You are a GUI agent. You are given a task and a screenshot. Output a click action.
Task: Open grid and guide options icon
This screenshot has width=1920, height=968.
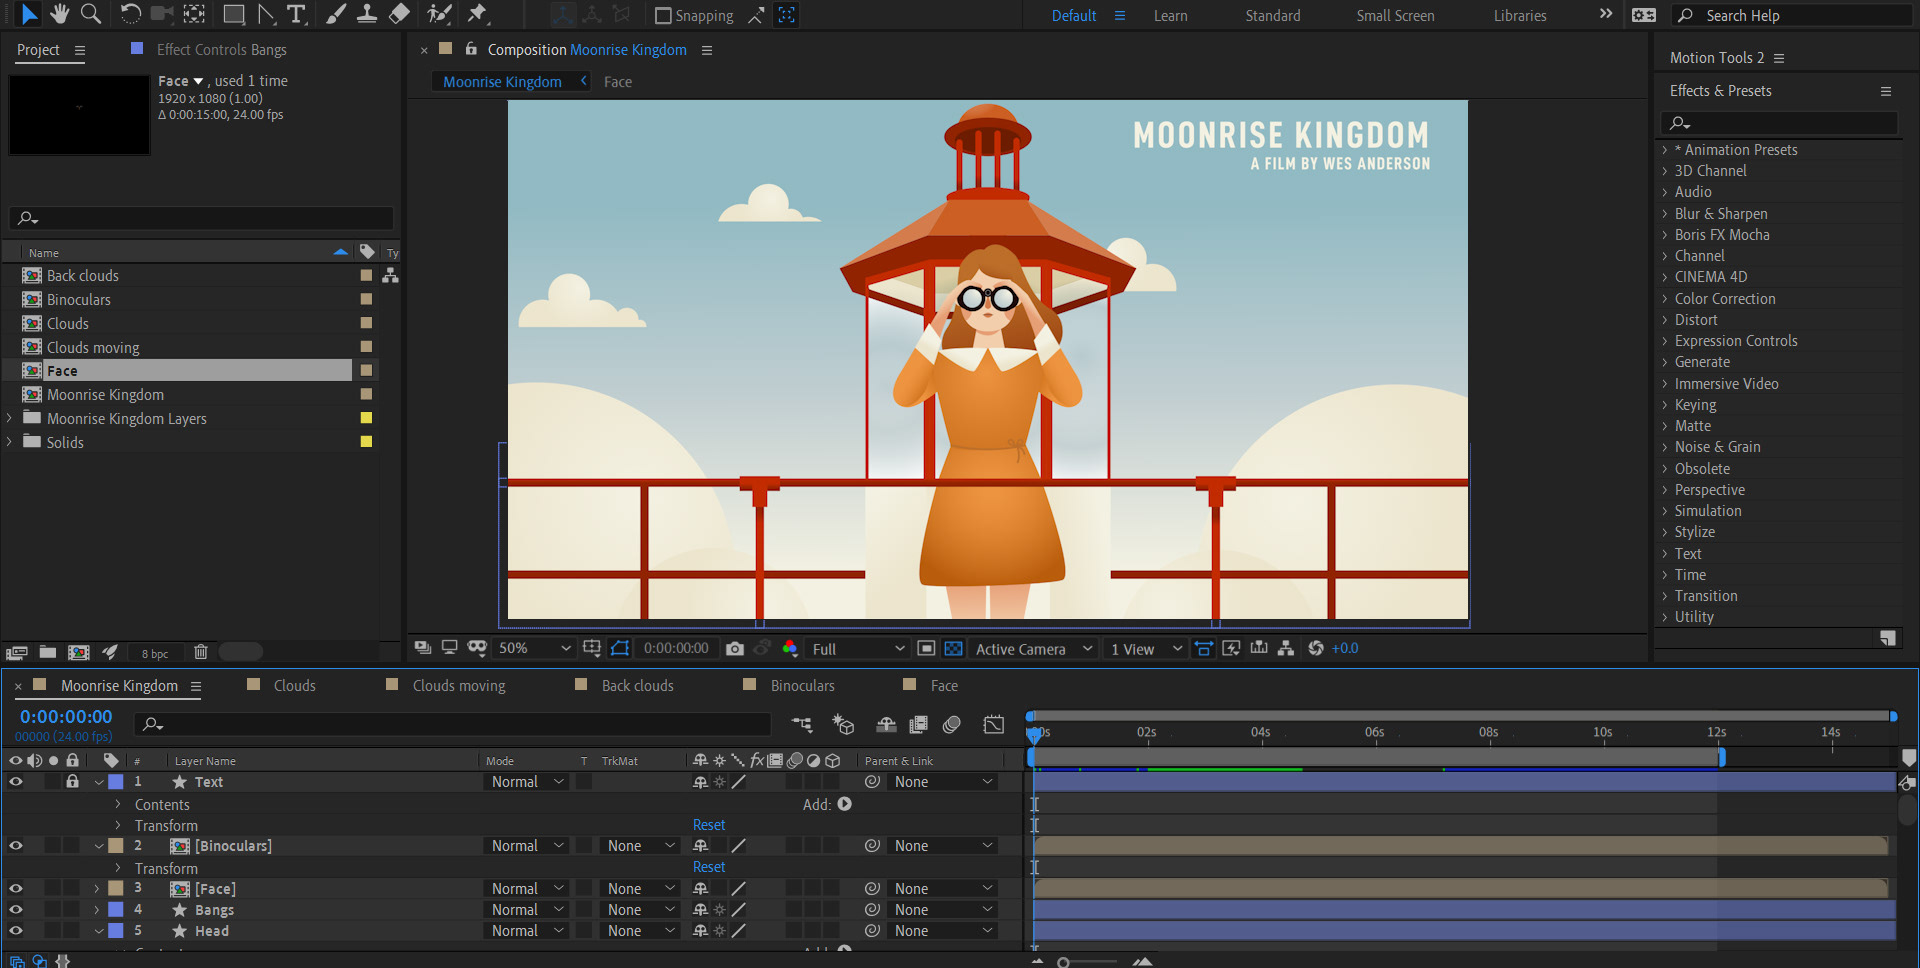(x=592, y=648)
